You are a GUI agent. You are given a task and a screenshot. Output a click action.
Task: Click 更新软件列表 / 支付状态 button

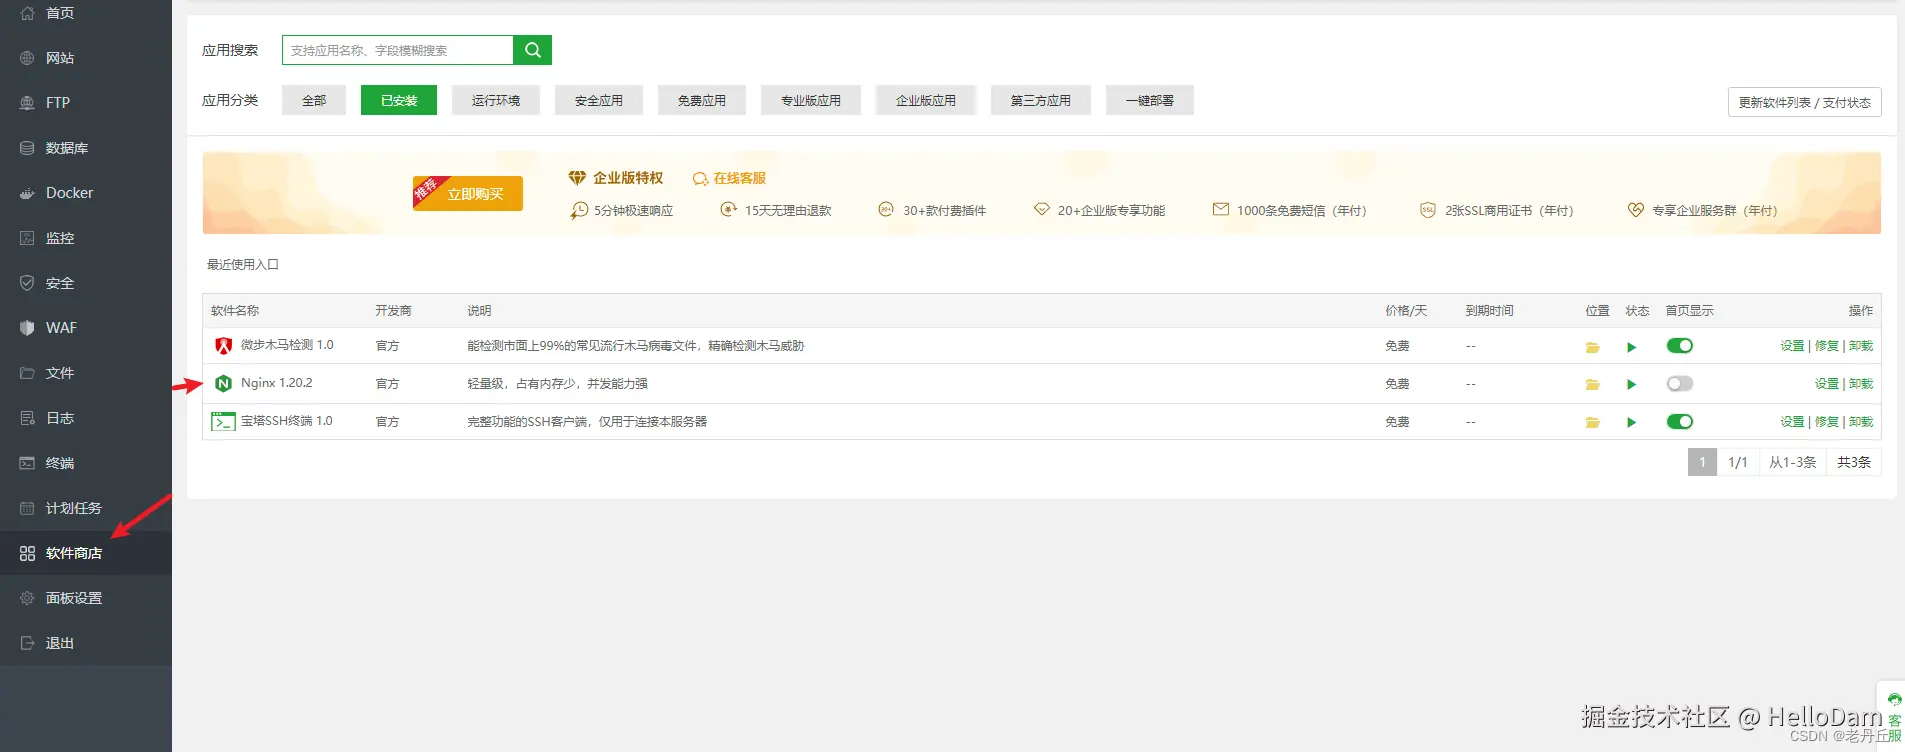point(1805,102)
